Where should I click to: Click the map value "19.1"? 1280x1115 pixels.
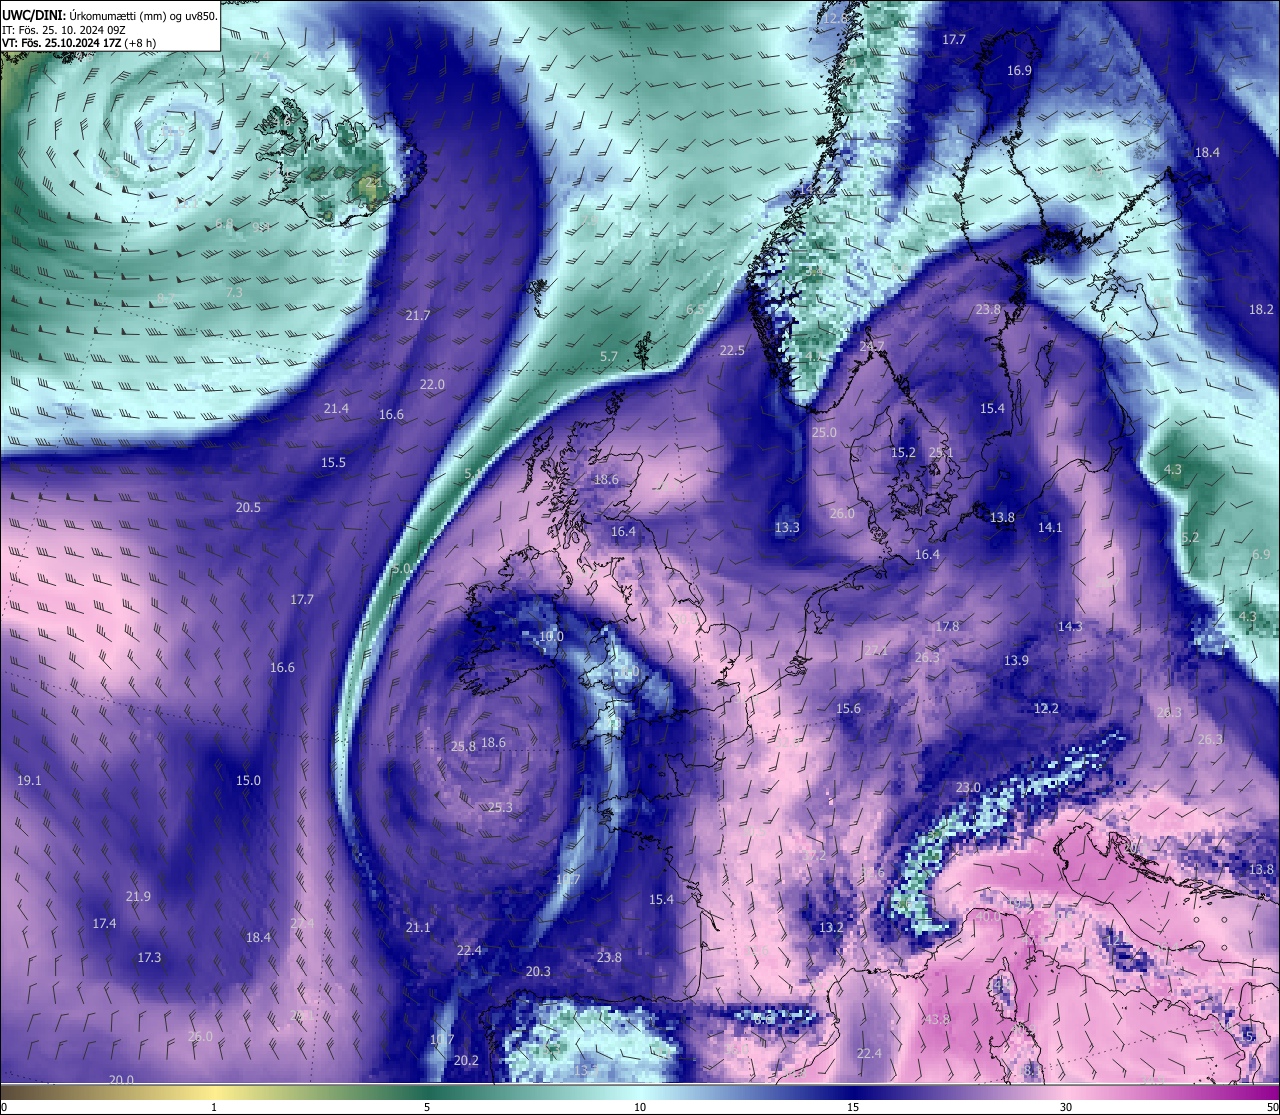click(x=29, y=781)
